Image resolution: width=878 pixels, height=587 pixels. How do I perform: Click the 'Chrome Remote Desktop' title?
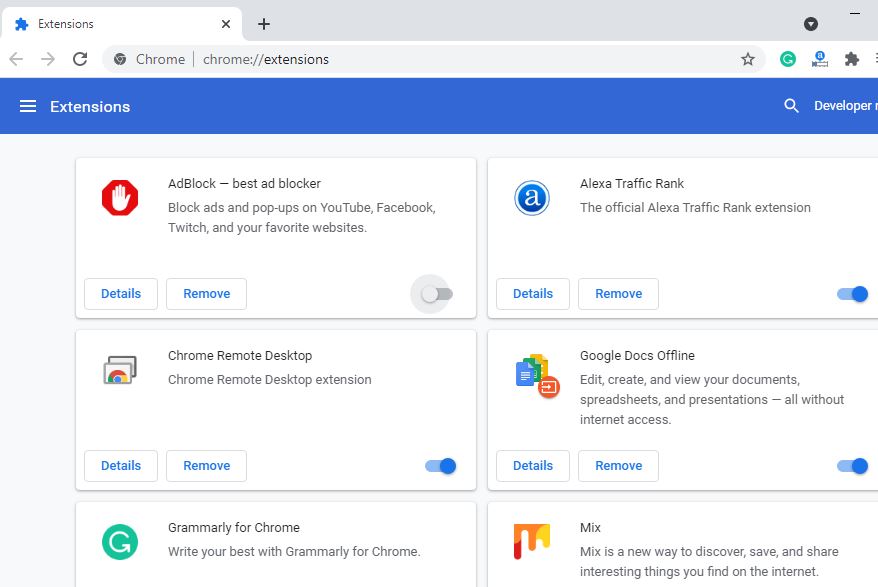(x=240, y=355)
